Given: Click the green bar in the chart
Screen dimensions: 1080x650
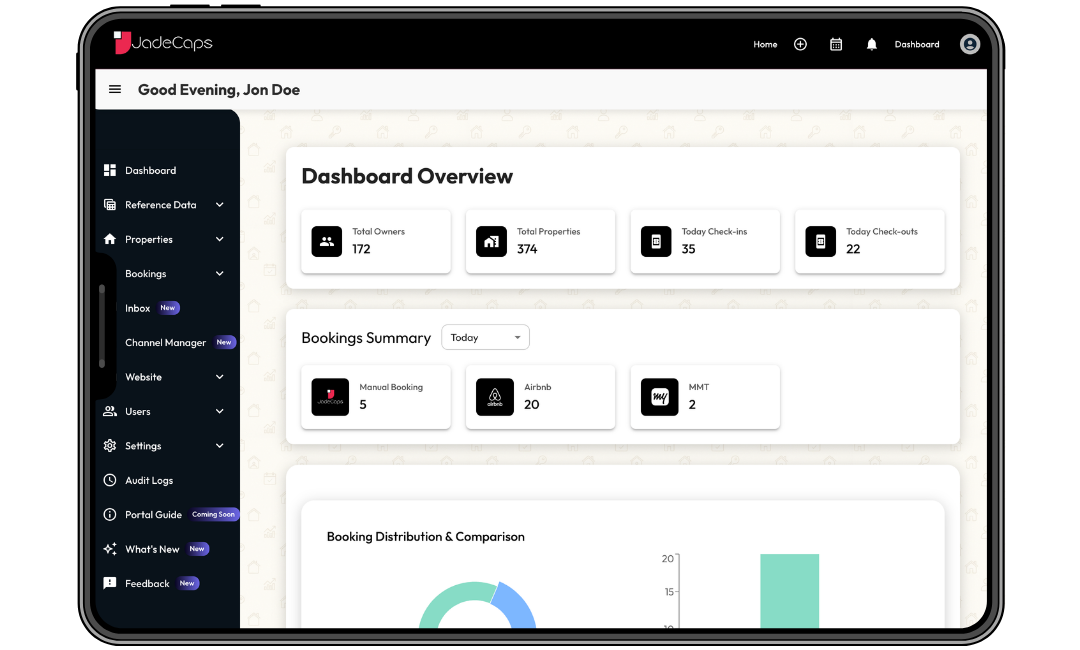Looking at the screenshot, I should [x=789, y=591].
